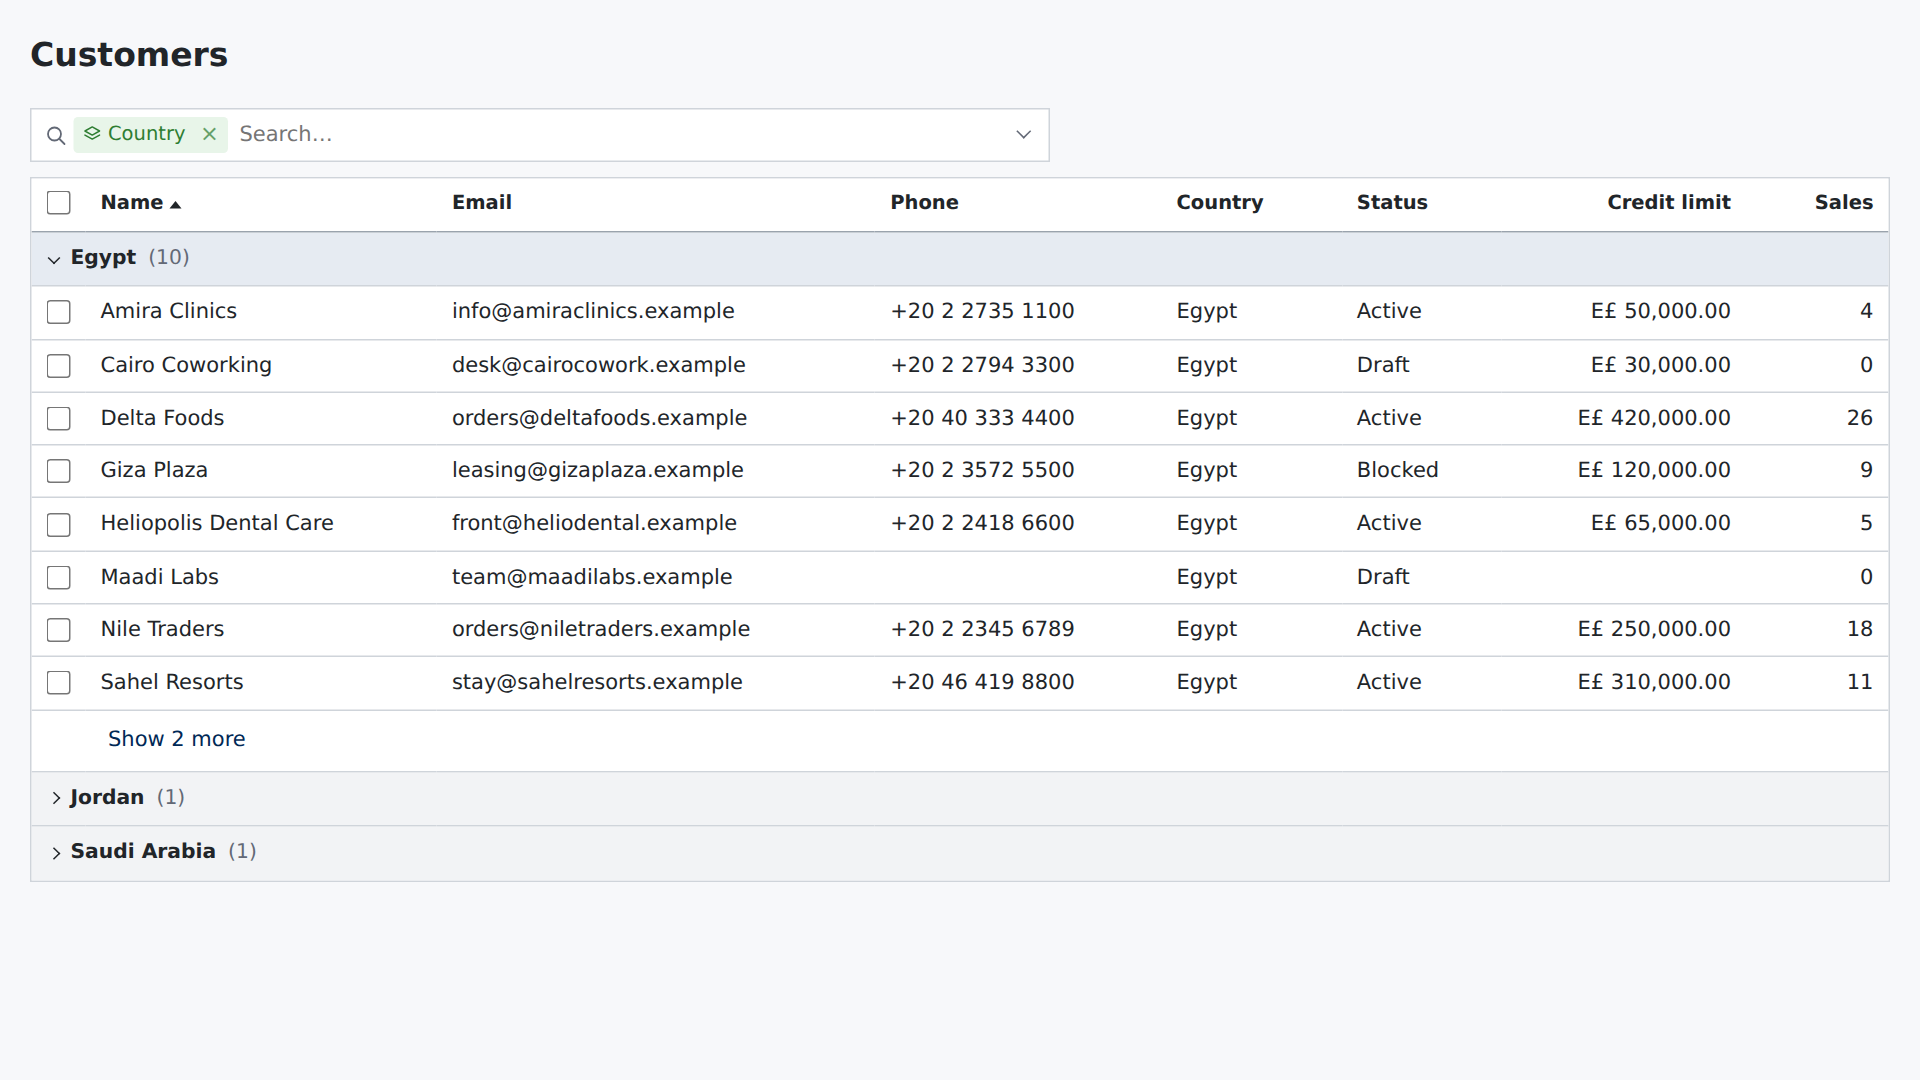Image resolution: width=1920 pixels, height=1080 pixels.
Task: Click the Blocked status of Giza Plaza
Action: (1397, 470)
